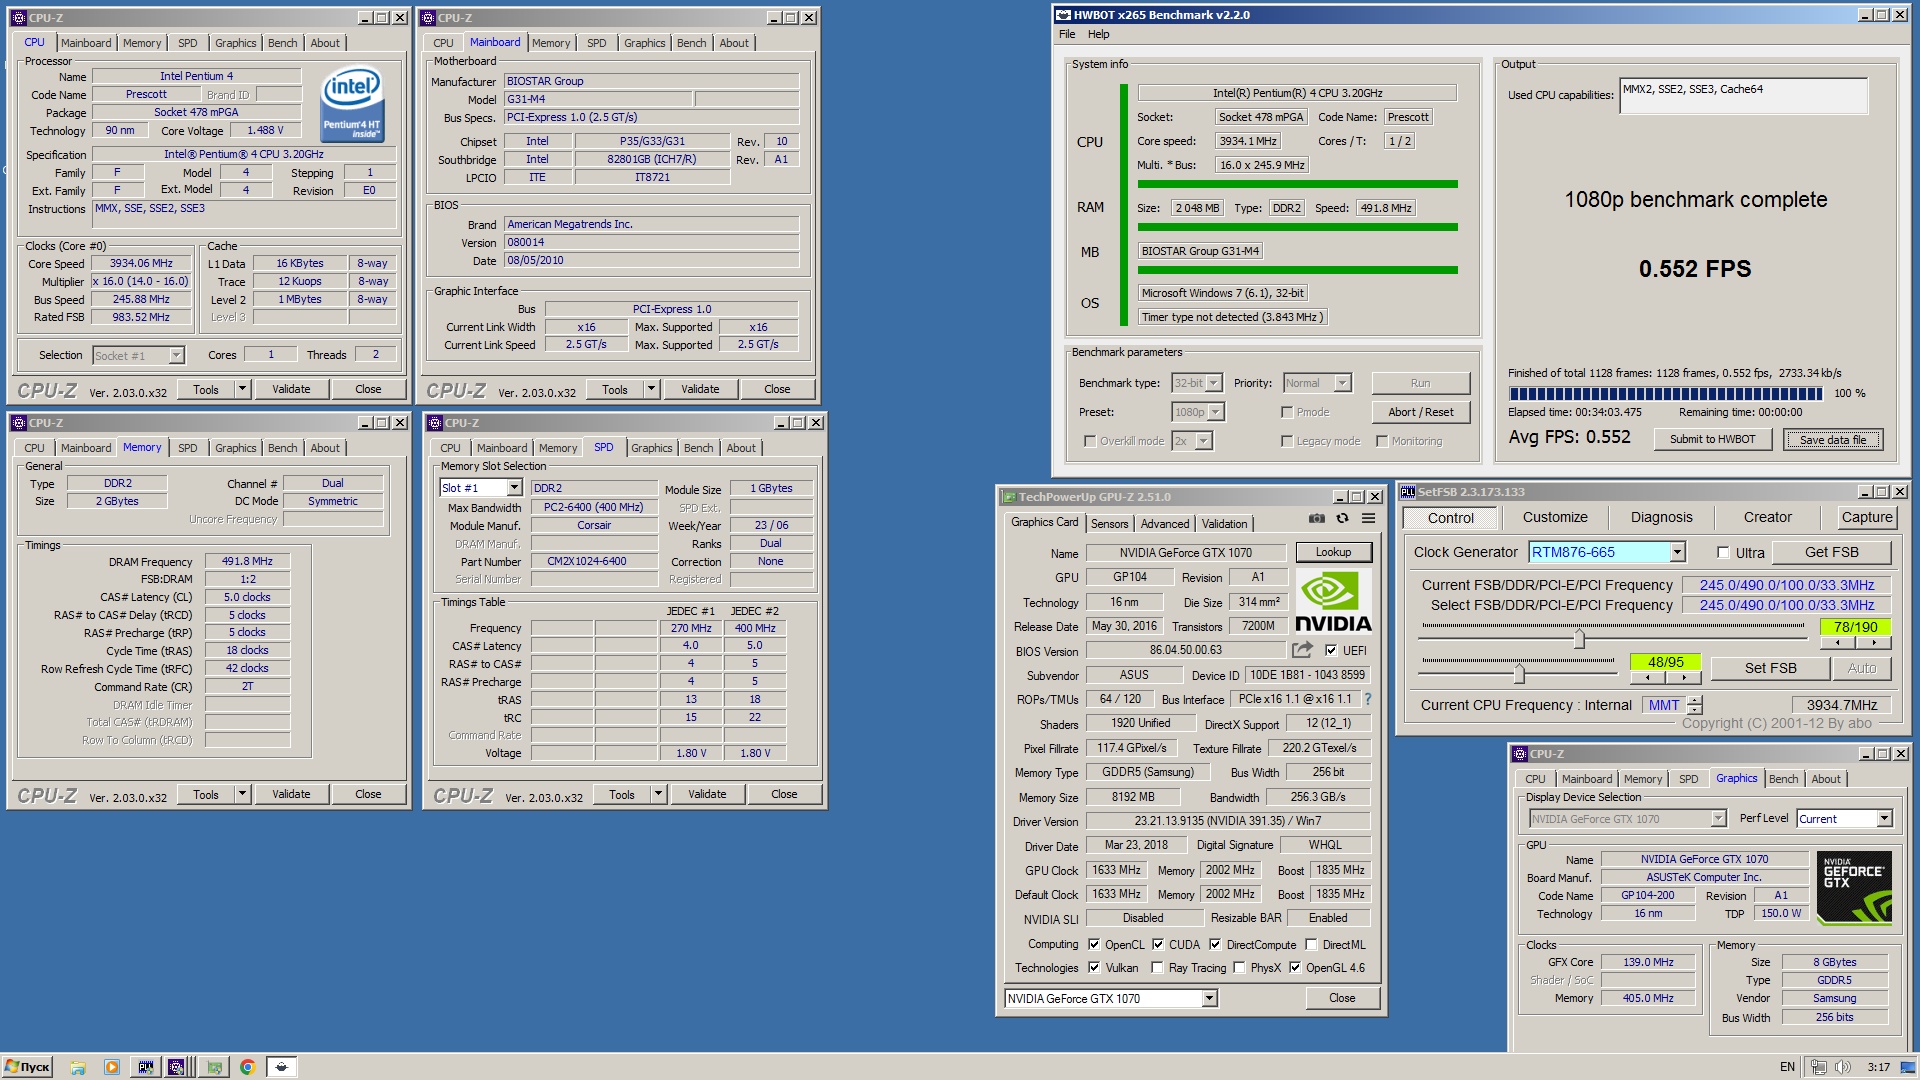Click the Set FSB button
This screenshot has width=1920, height=1080.
click(x=1770, y=668)
